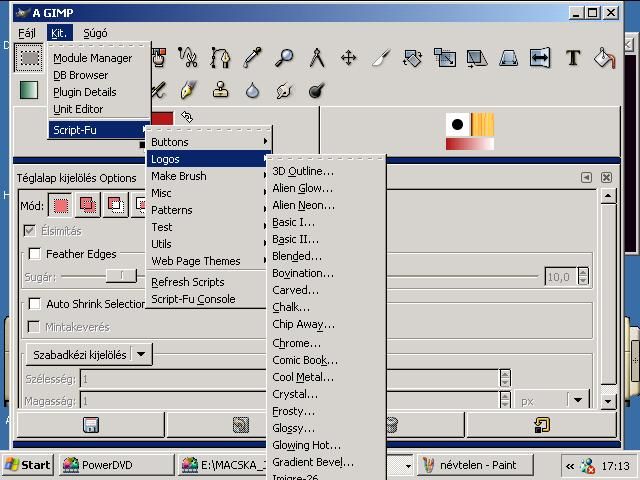The height and width of the screenshot is (480, 640).
Task: Select the Flip tool
Action: 540,58
